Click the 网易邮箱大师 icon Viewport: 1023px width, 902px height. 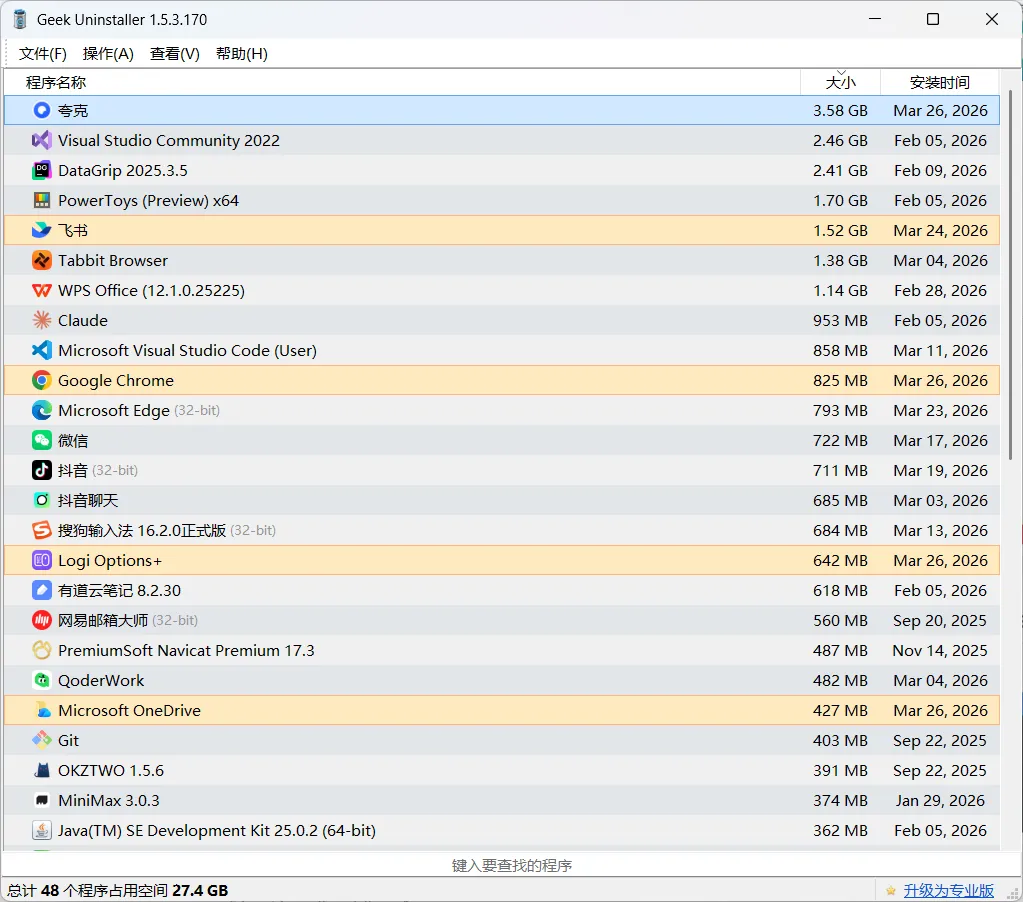click(42, 620)
